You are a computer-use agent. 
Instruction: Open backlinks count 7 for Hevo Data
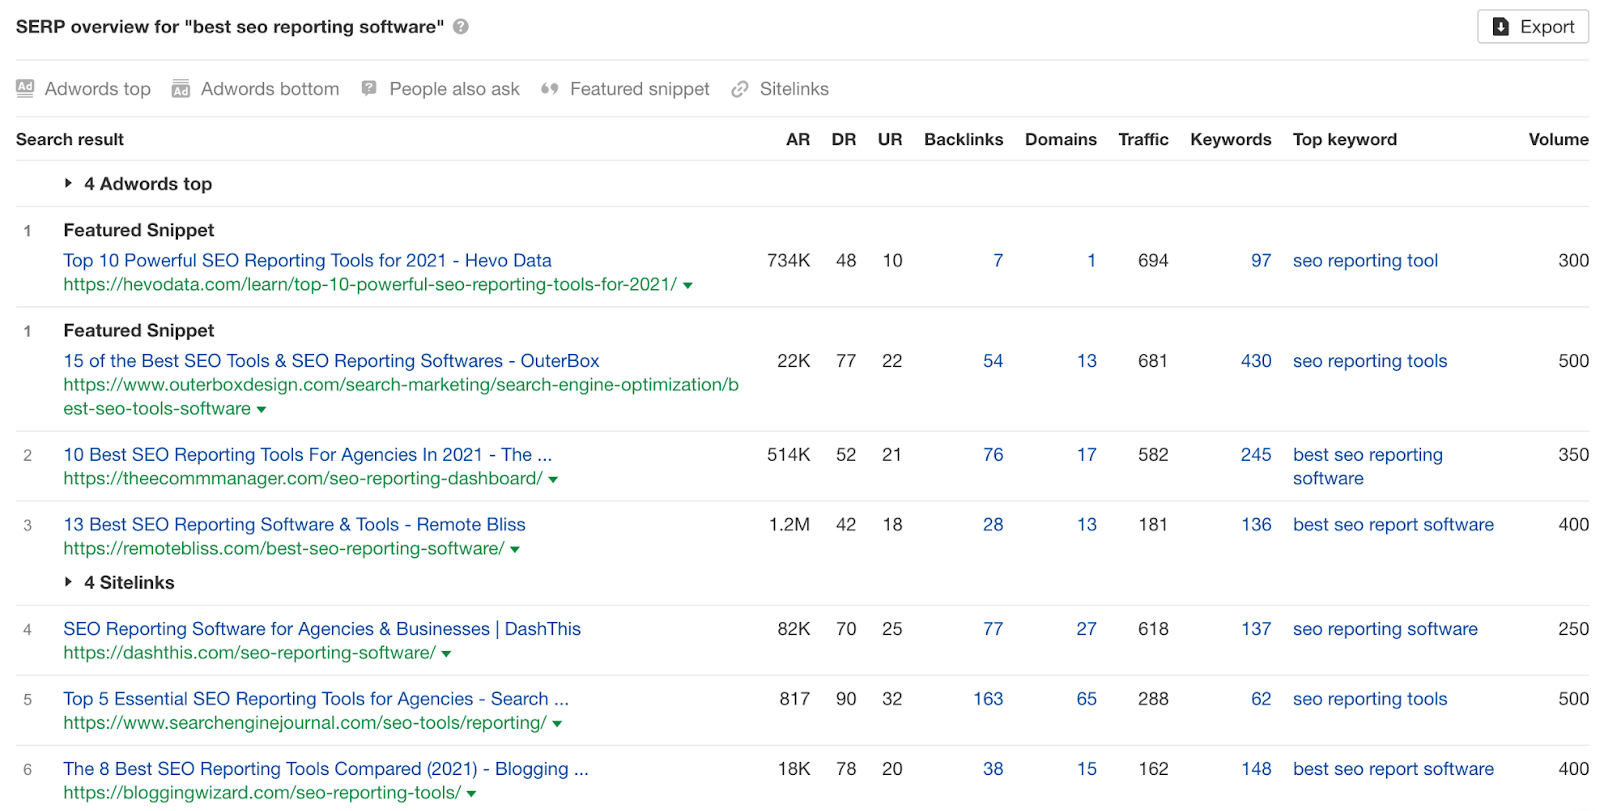(998, 261)
